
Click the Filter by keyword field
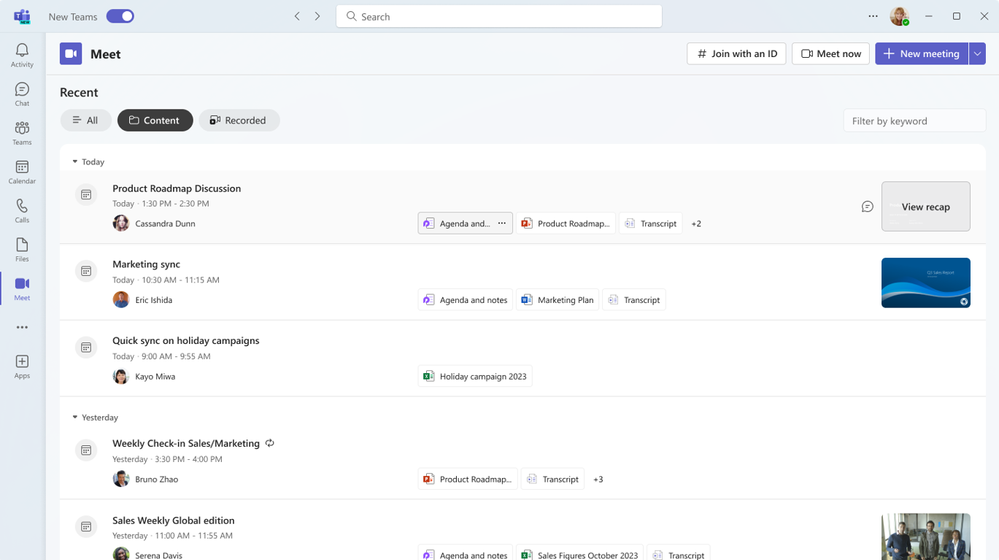pos(914,121)
